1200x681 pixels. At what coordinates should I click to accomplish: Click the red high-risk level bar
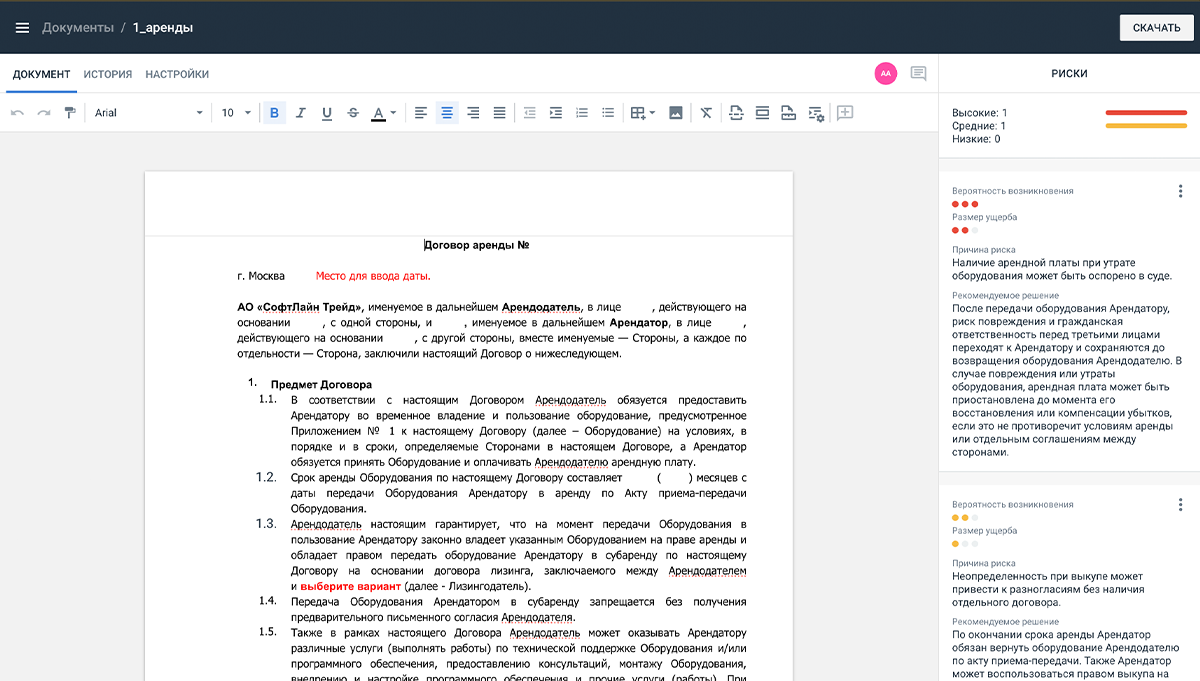click(1146, 113)
